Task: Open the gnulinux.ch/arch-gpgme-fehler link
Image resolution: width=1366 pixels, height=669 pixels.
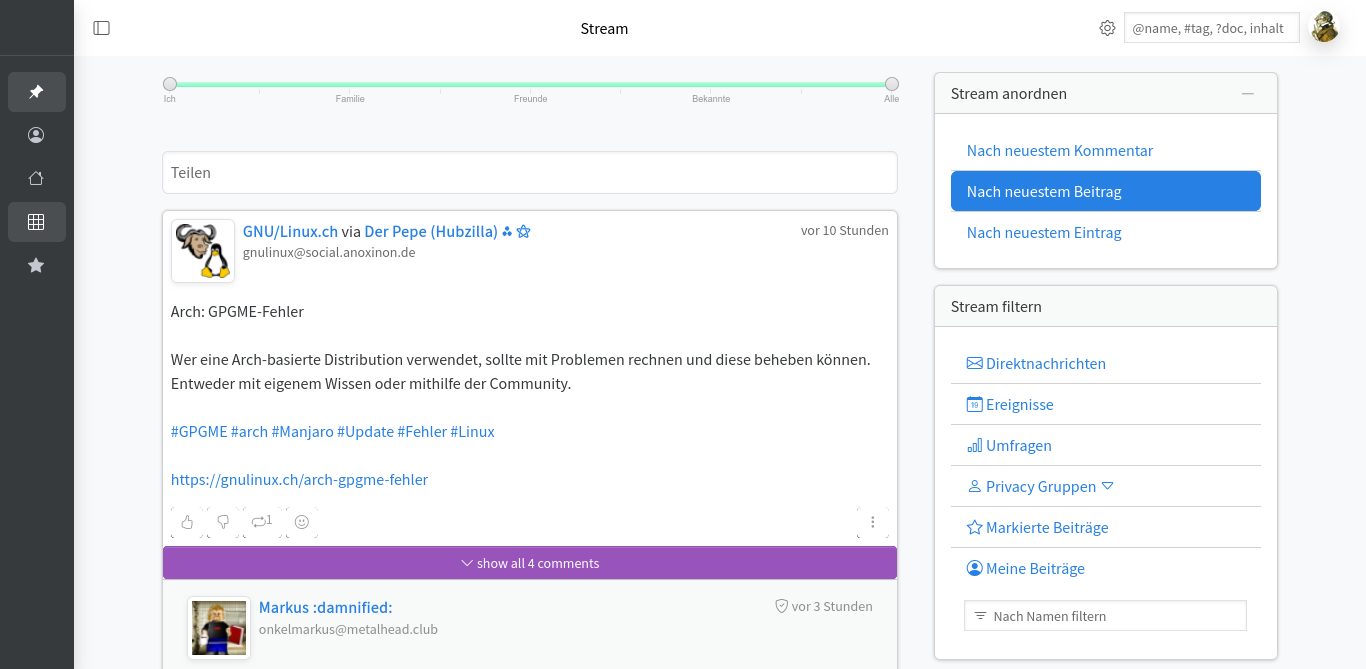Action: coord(299,480)
